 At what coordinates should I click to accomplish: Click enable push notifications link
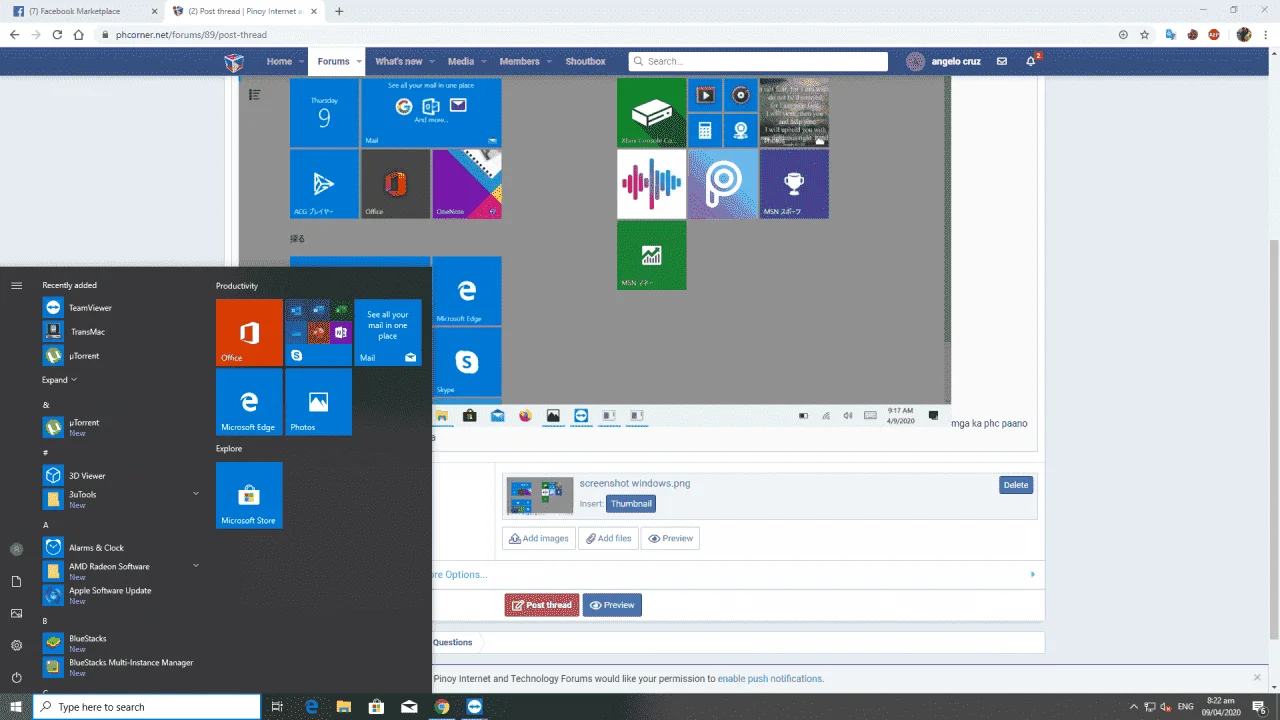(x=770, y=678)
